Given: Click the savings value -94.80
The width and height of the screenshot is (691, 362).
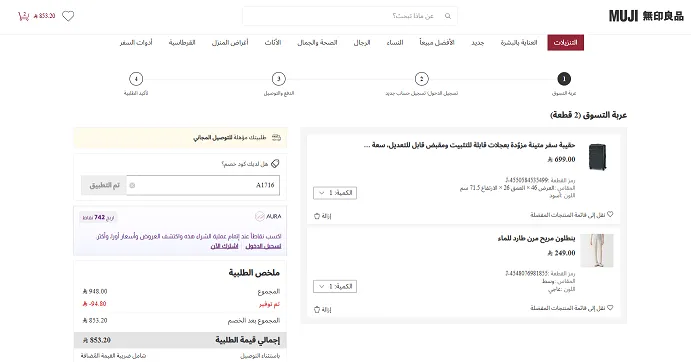Looking at the screenshot, I should [94, 304].
